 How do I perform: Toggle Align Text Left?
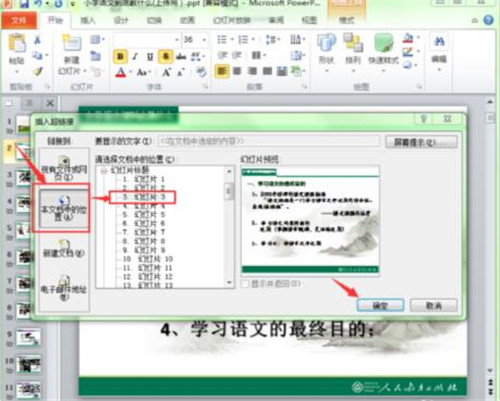[x=222, y=71]
